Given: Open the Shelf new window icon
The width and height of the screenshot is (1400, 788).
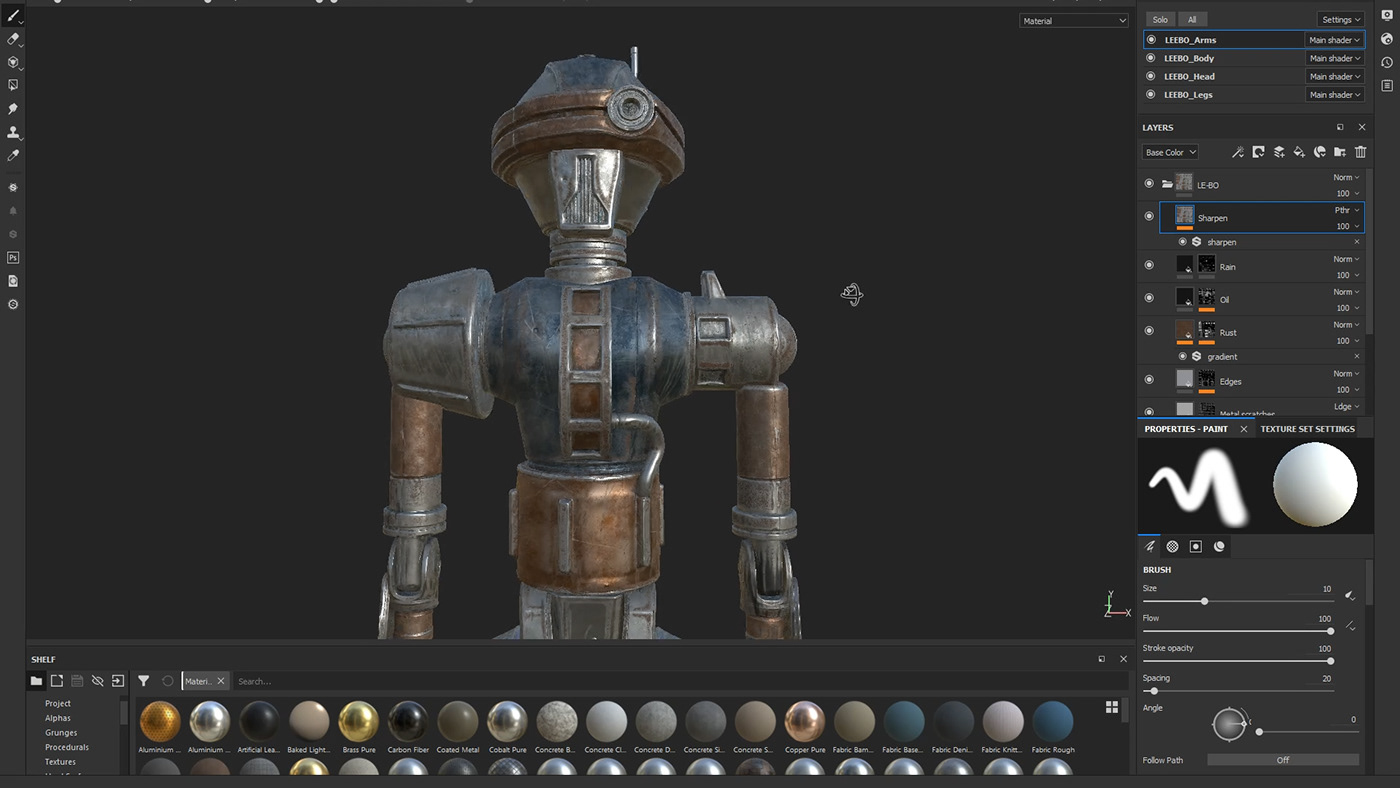Looking at the screenshot, I should [1101, 659].
